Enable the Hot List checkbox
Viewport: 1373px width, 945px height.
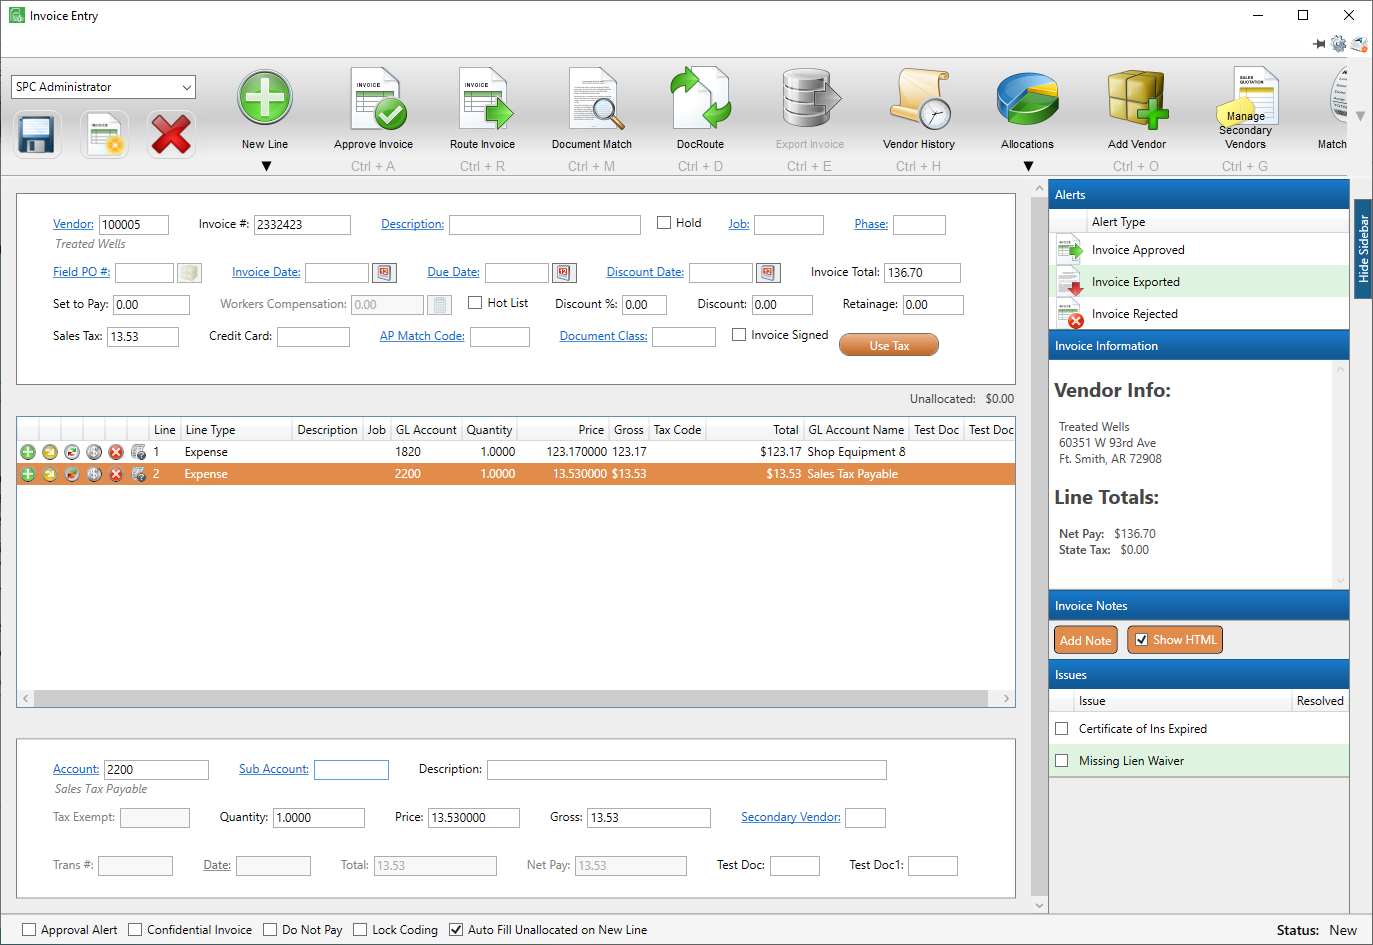(475, 303)
